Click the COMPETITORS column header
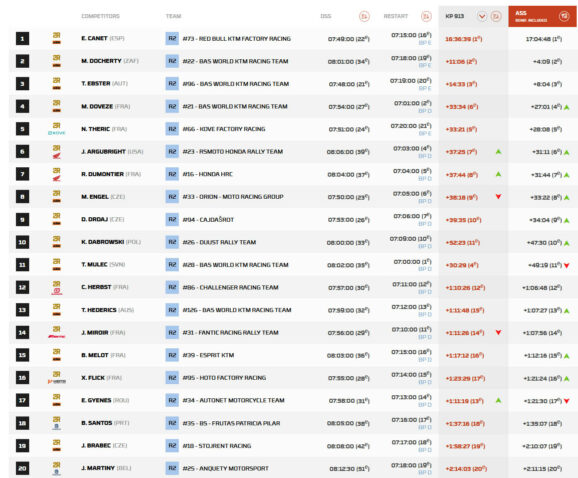 [x=100, y=16]
